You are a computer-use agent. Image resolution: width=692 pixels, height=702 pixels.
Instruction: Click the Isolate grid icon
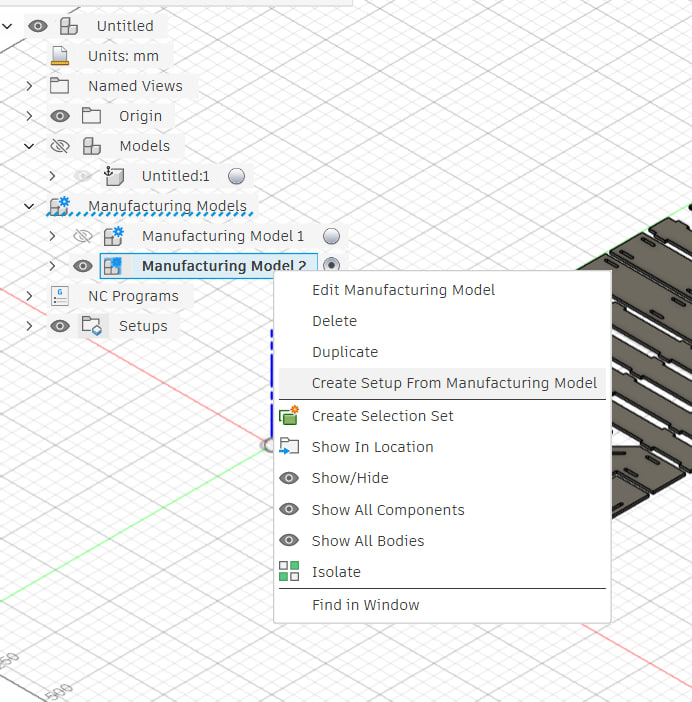pos(289,571)
